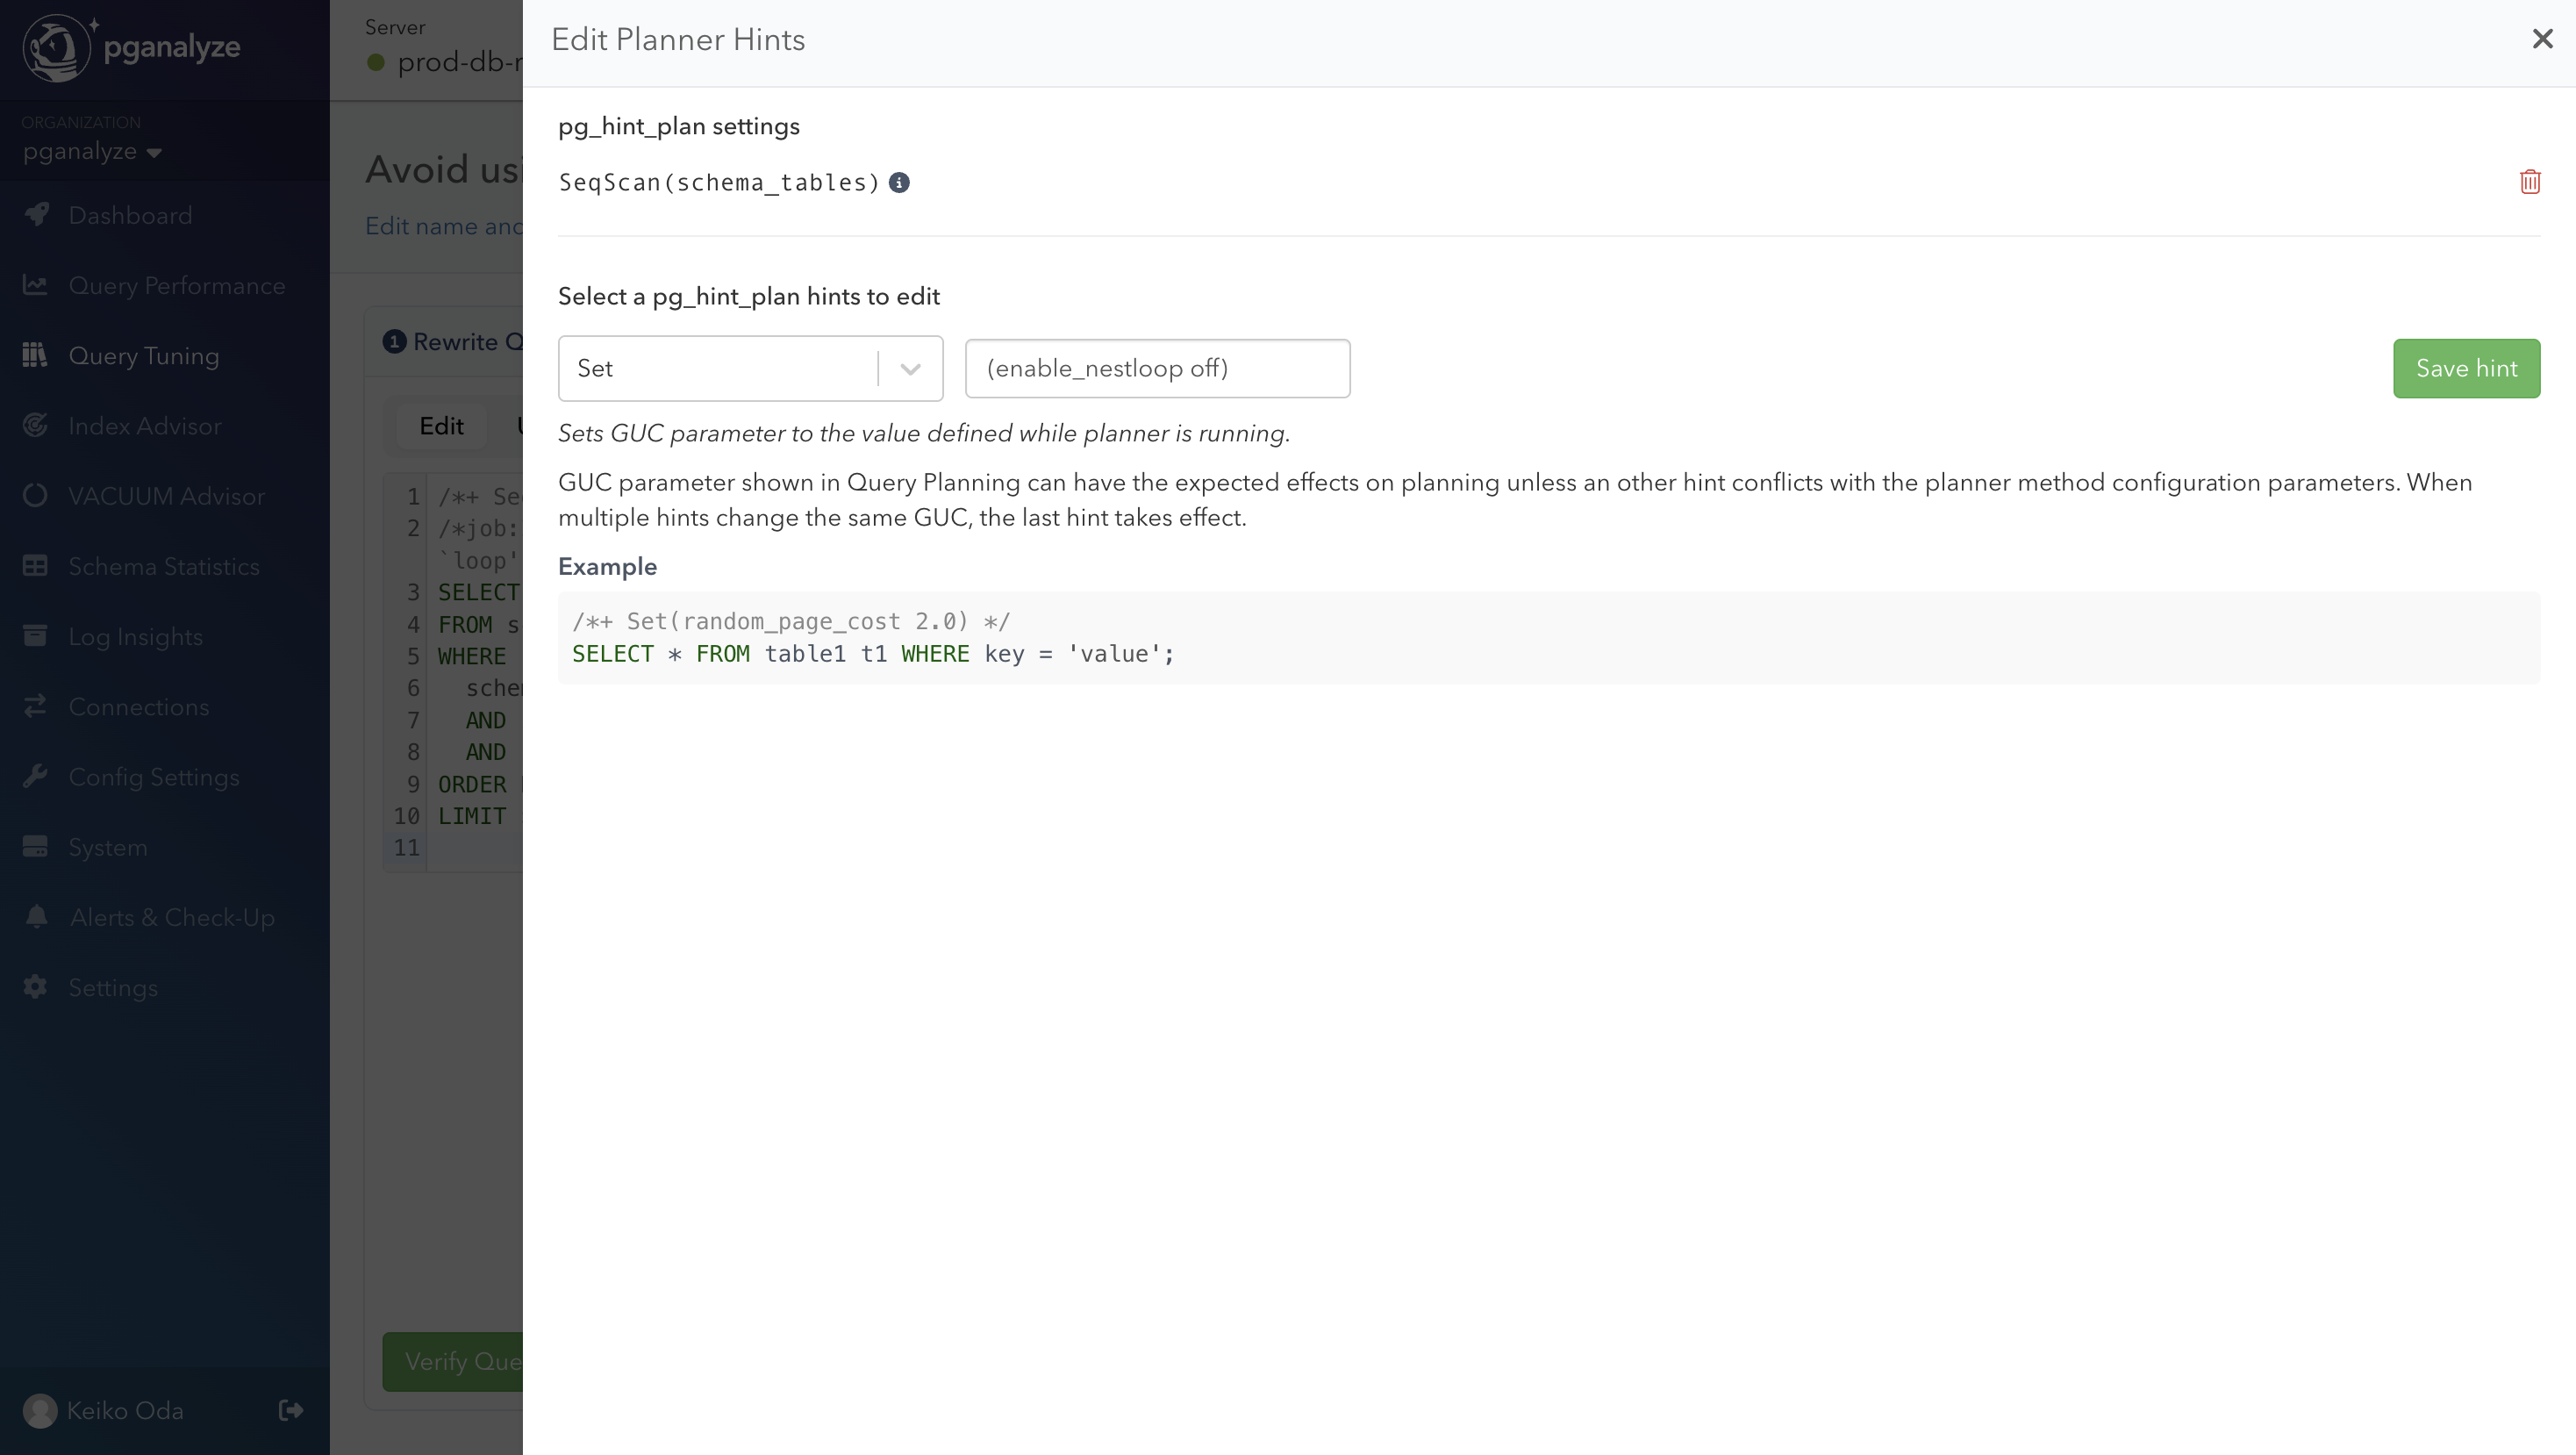Open Settings in the sidebar

tap(113, 988)
